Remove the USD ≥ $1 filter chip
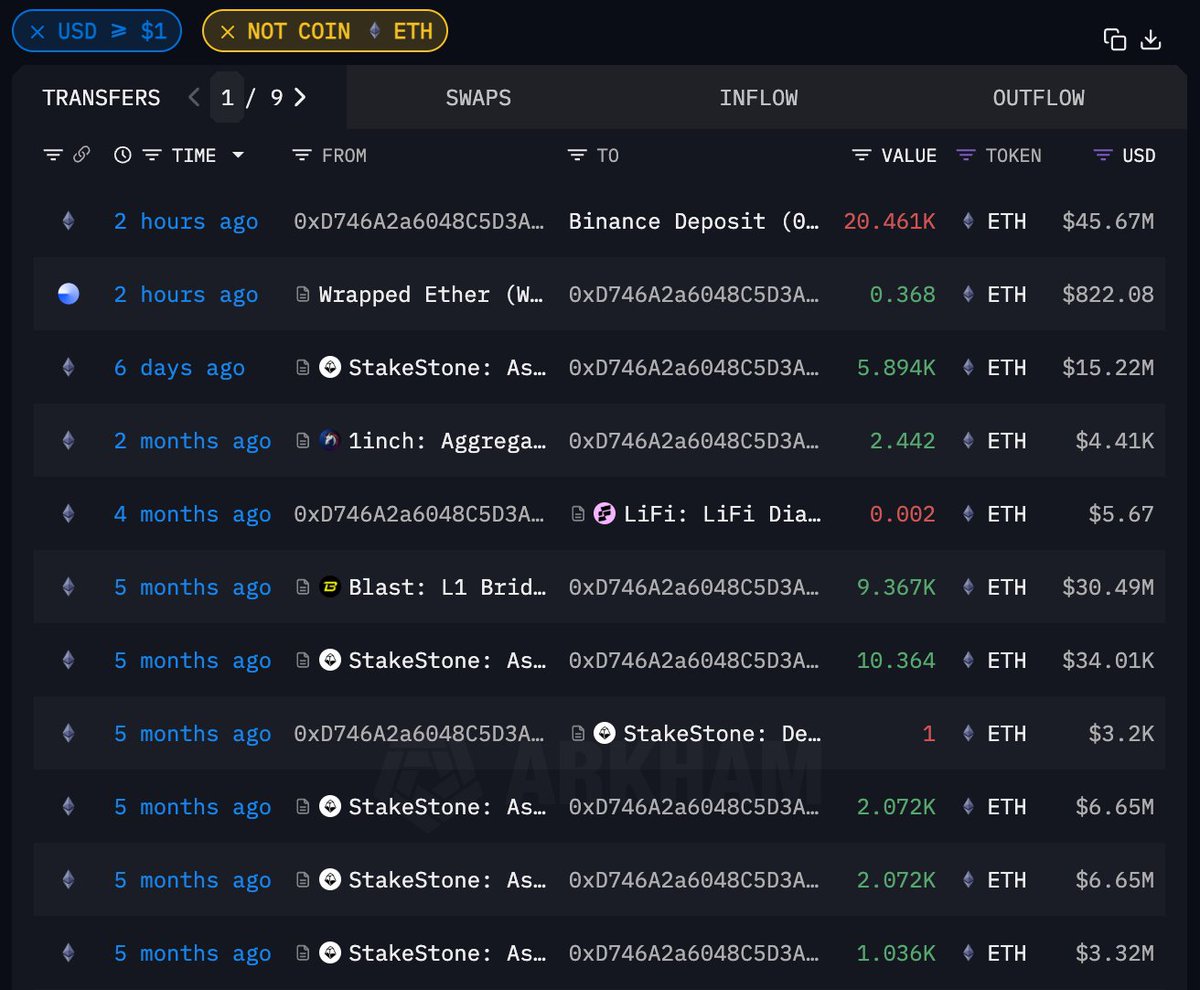Screen dimensions: 1200x990 pos(37,31)
